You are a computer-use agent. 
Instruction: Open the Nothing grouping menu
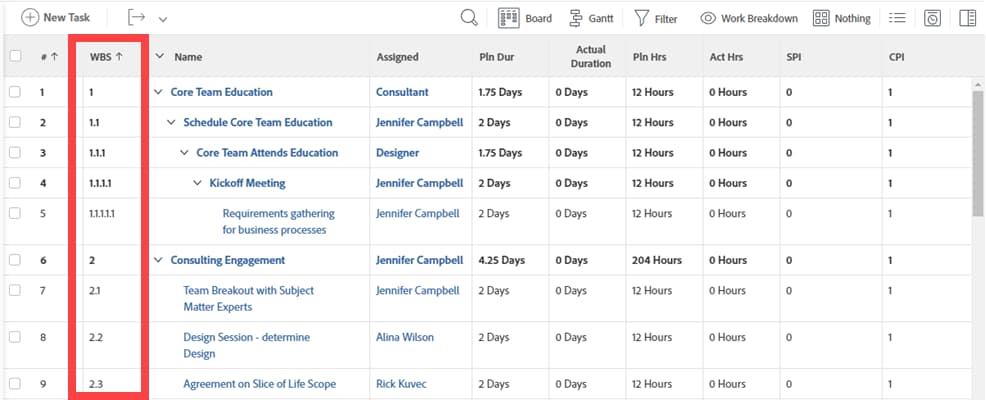tap(841, 18)
